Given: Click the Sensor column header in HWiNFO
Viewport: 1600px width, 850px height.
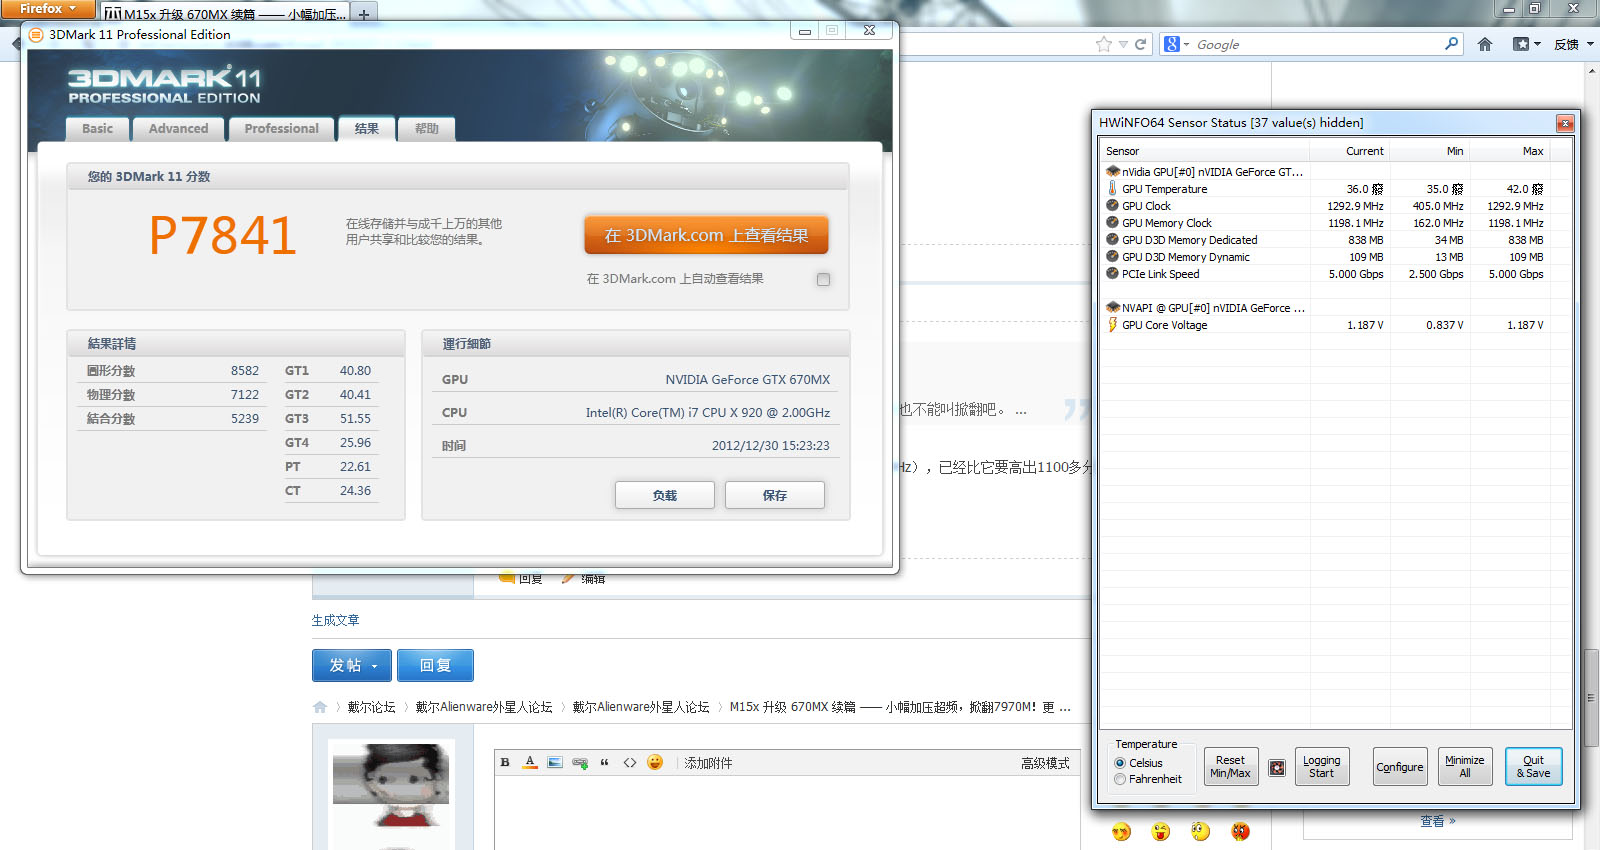Looking at the screenshot, I should pyautogui.click(x=1205, y=151).
